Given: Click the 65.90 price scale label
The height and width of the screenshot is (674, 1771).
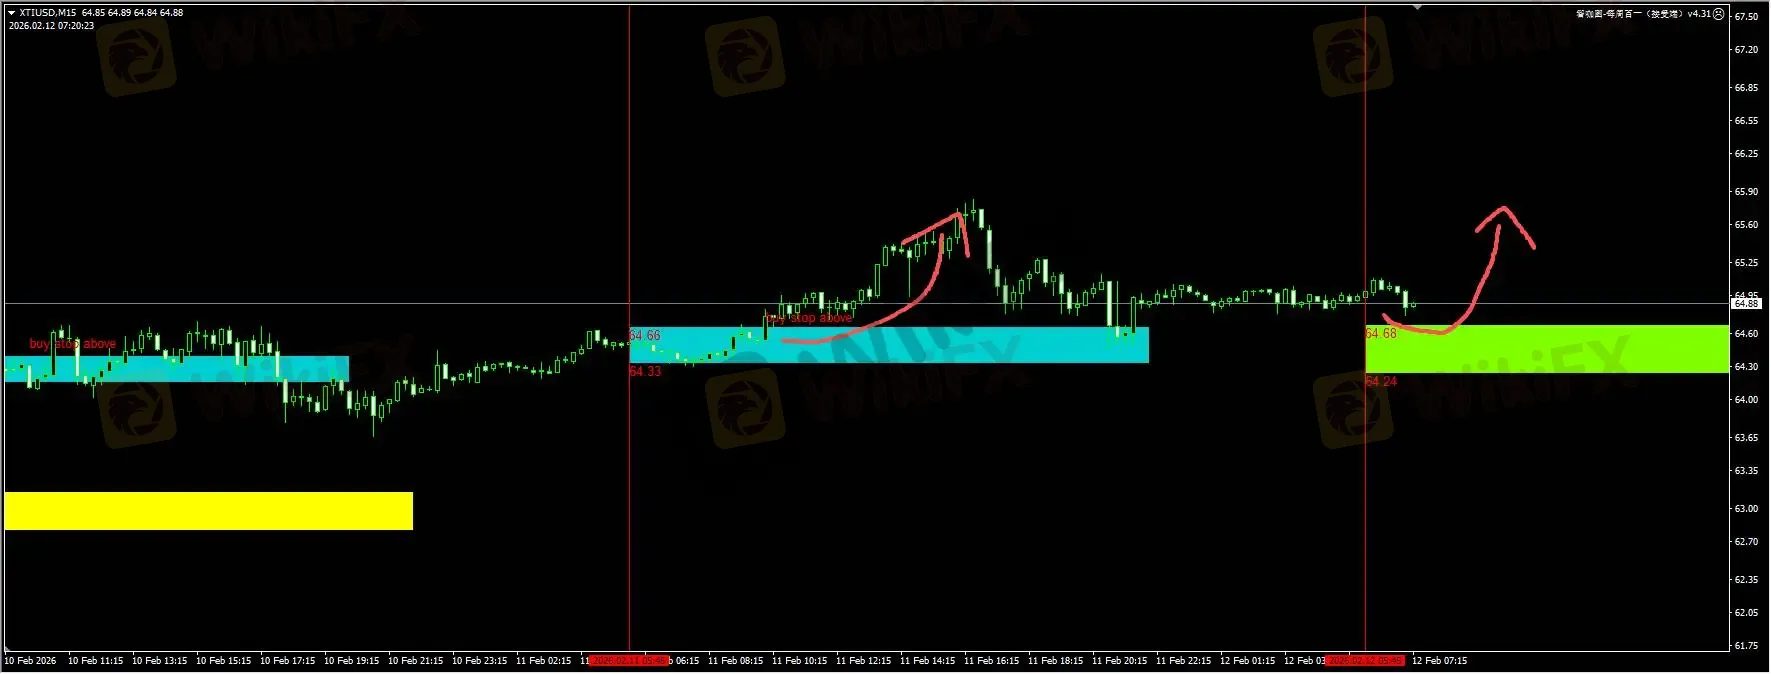Looking at the screenshot, I should click(x=1746, y=192).
